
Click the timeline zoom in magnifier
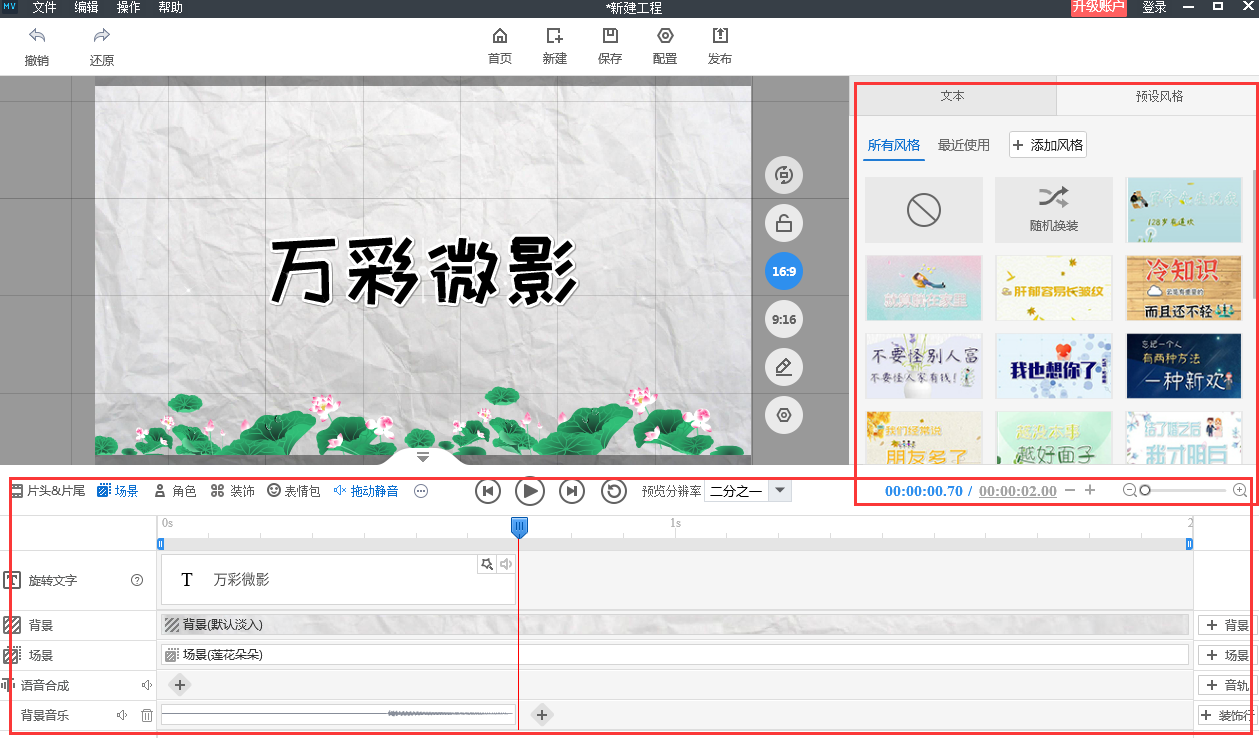point(1240,490)
